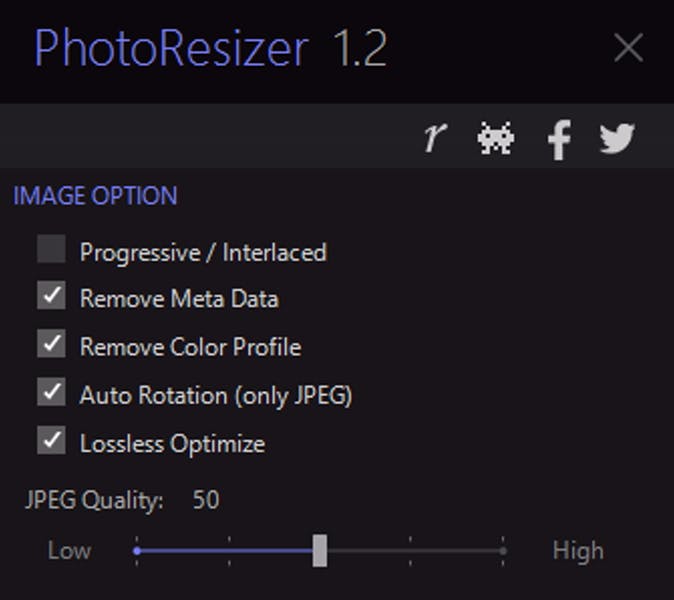674x600 pixels.
Task: Click the Progressive / Interlaced label text
Action: pyautogui.click(x=203, y=252)
